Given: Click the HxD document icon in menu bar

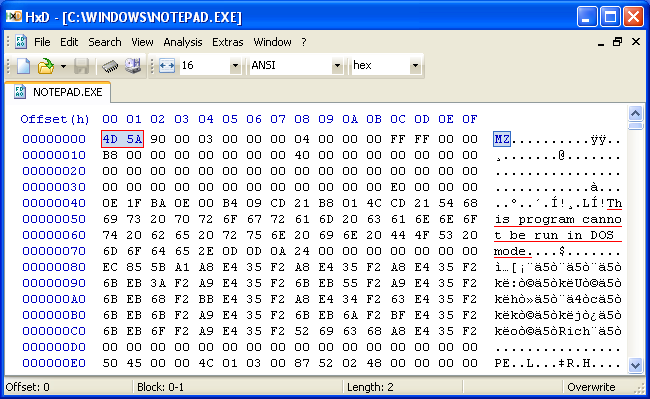Looking at the screenshot, I should tap(21, 42).
